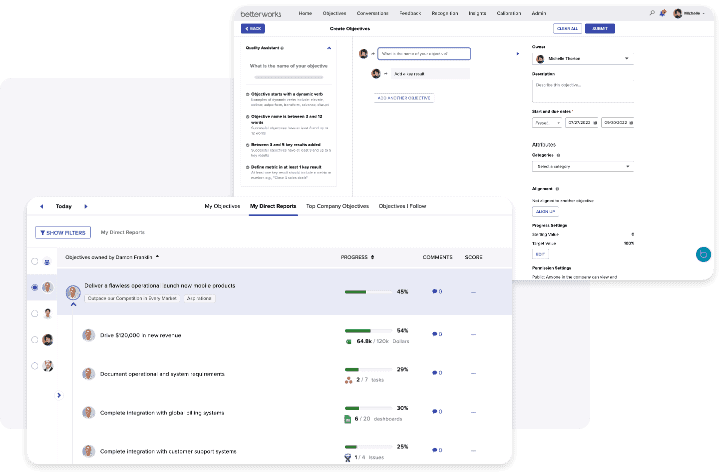Open search via magnifier icon in betterworks header
The height and width of the screenshot is (476, 723).
pyautogui.click(x=652, y=13)
